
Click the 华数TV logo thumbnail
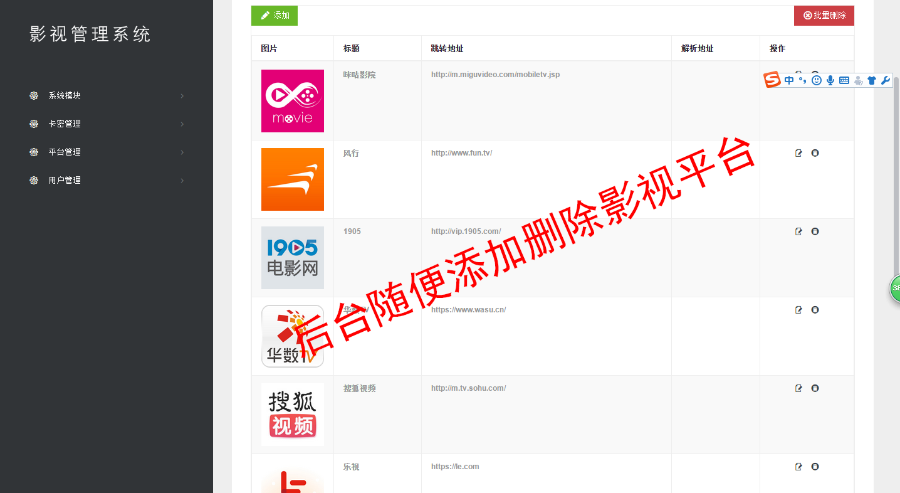(x=292, y=336)
